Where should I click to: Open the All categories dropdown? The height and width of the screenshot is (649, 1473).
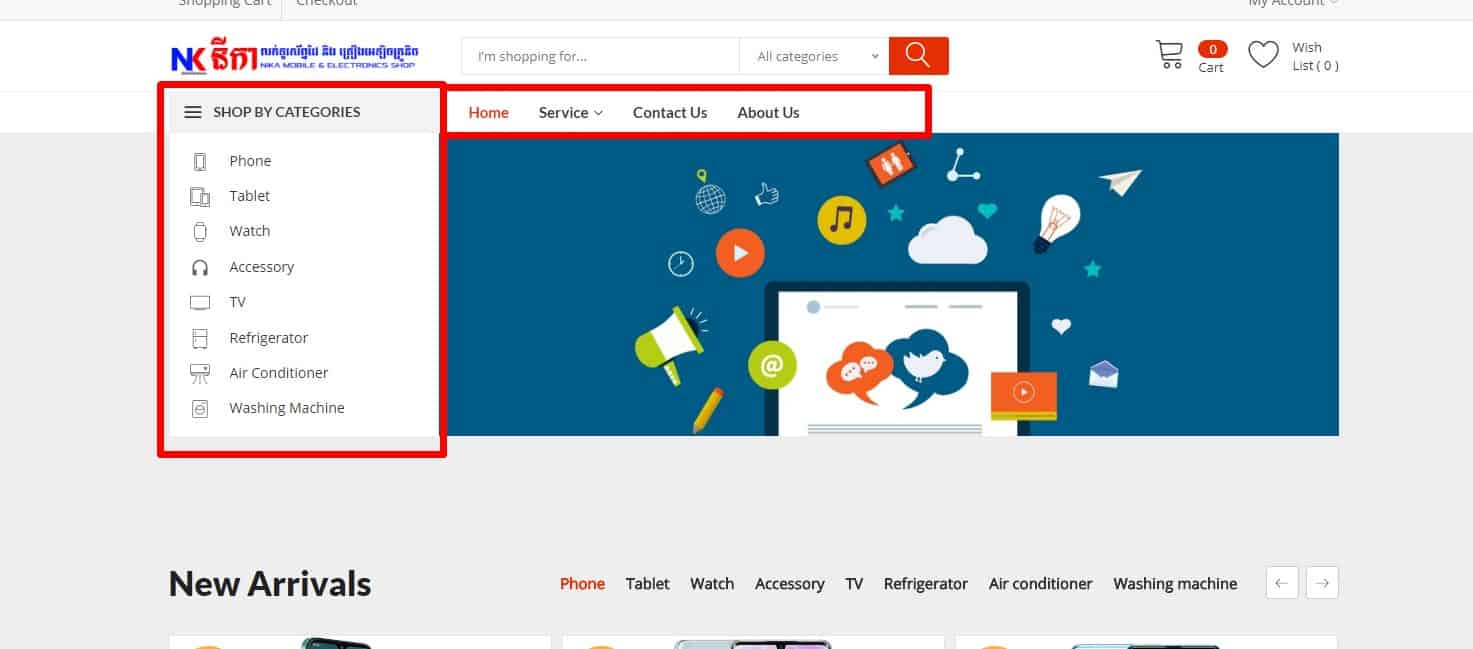813,56
